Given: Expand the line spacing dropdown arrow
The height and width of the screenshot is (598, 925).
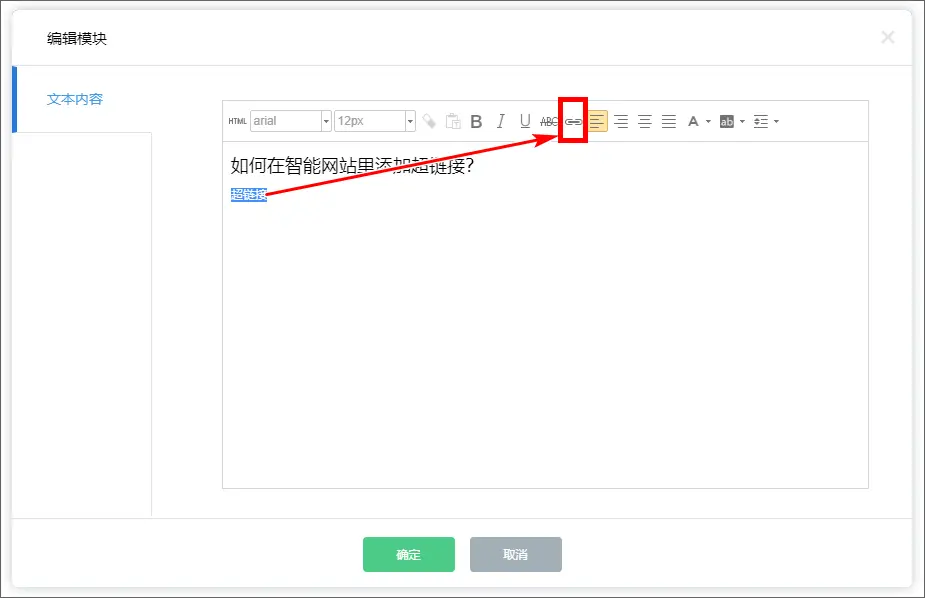Looking at the screenshot, I should tap(776, 122).
